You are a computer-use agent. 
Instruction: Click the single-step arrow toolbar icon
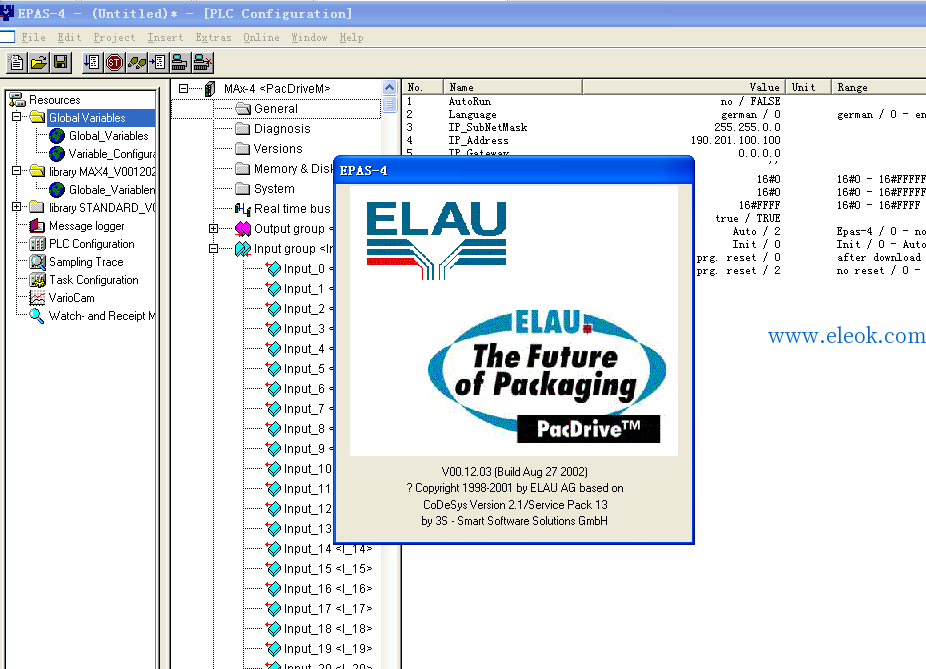pos(158,62)
